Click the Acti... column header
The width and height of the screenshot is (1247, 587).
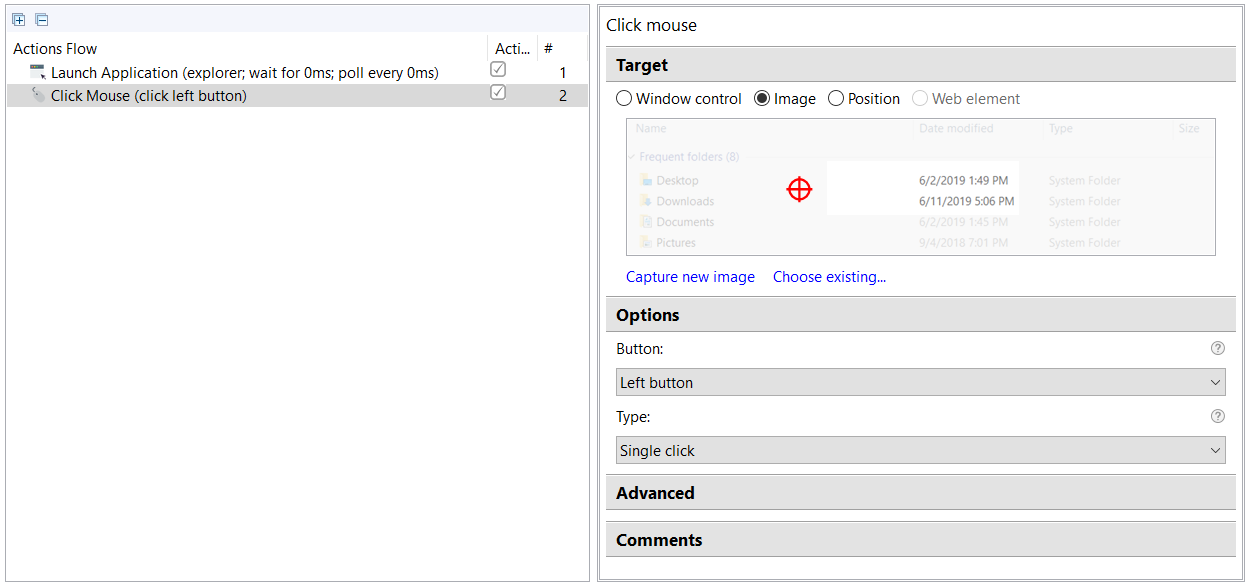[513, 48]
